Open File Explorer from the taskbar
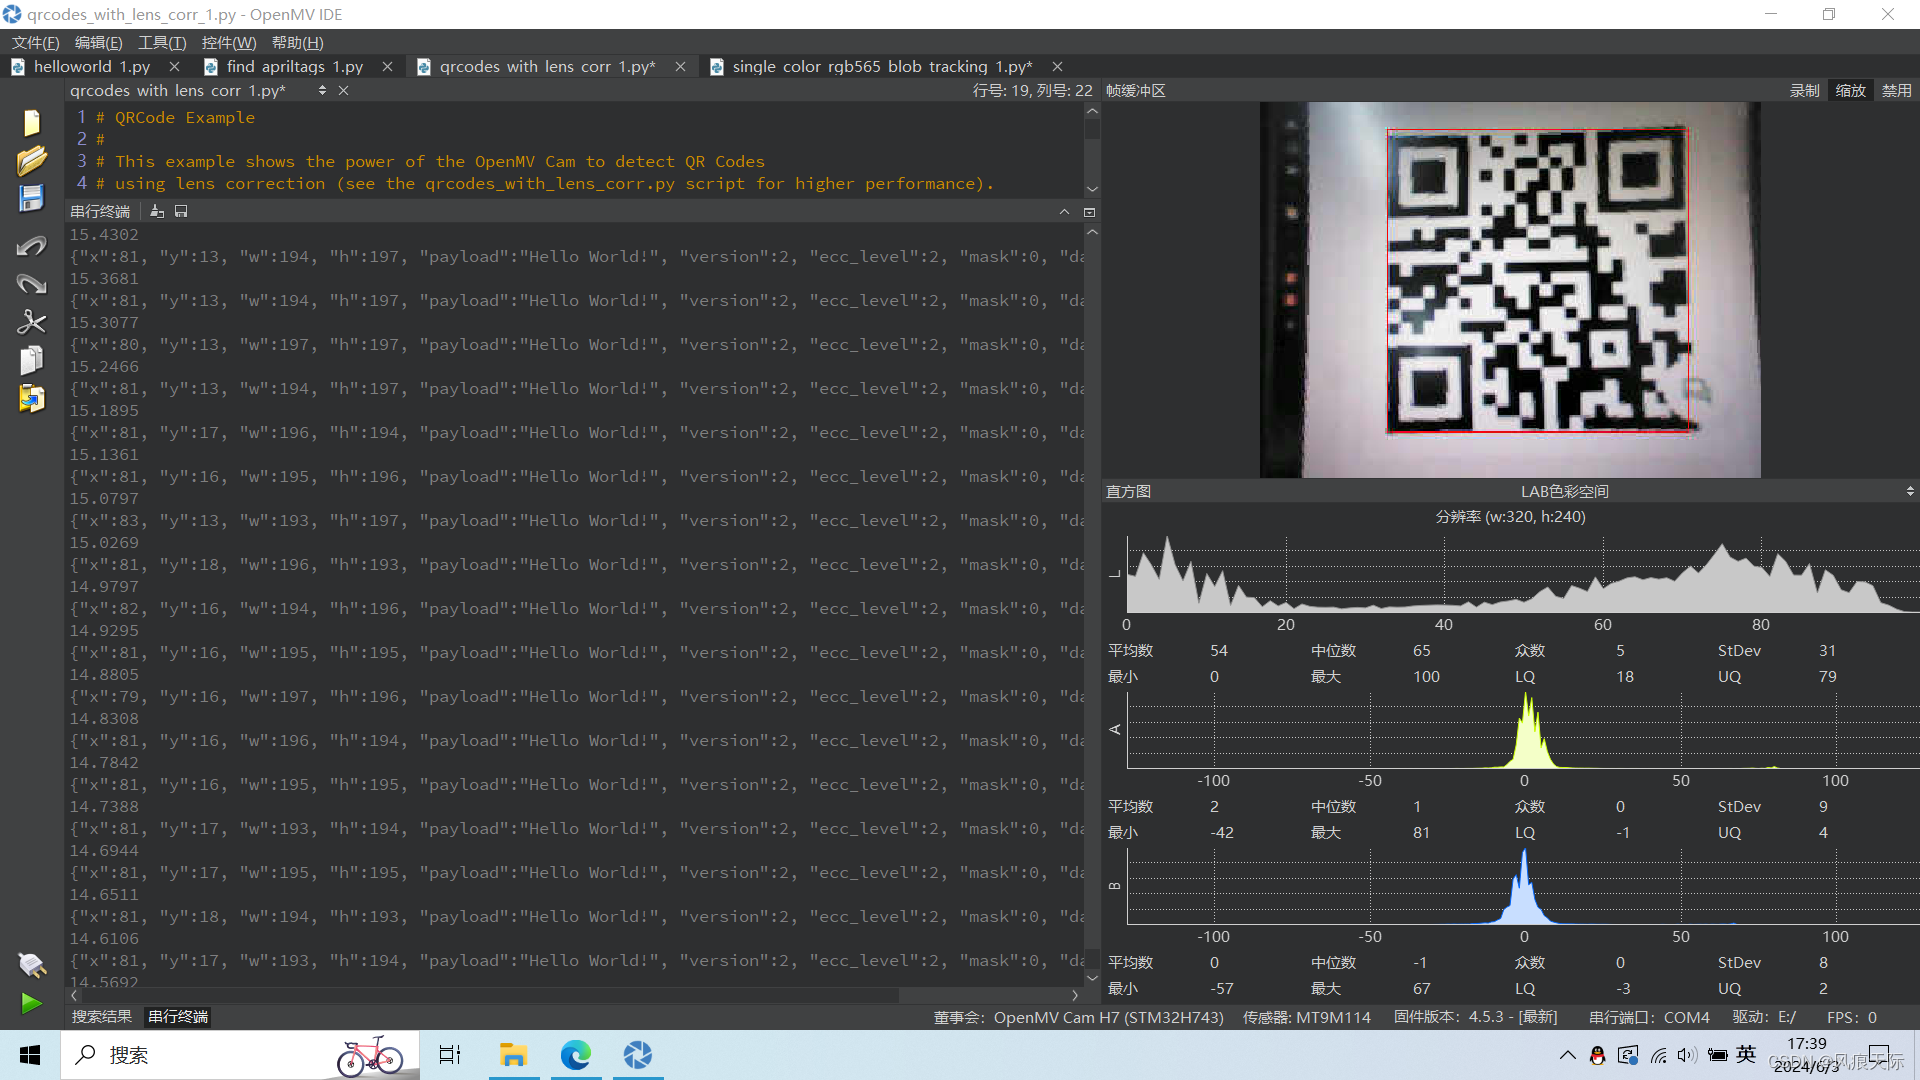The image size is (1920, 1080). coord(514,1055)
